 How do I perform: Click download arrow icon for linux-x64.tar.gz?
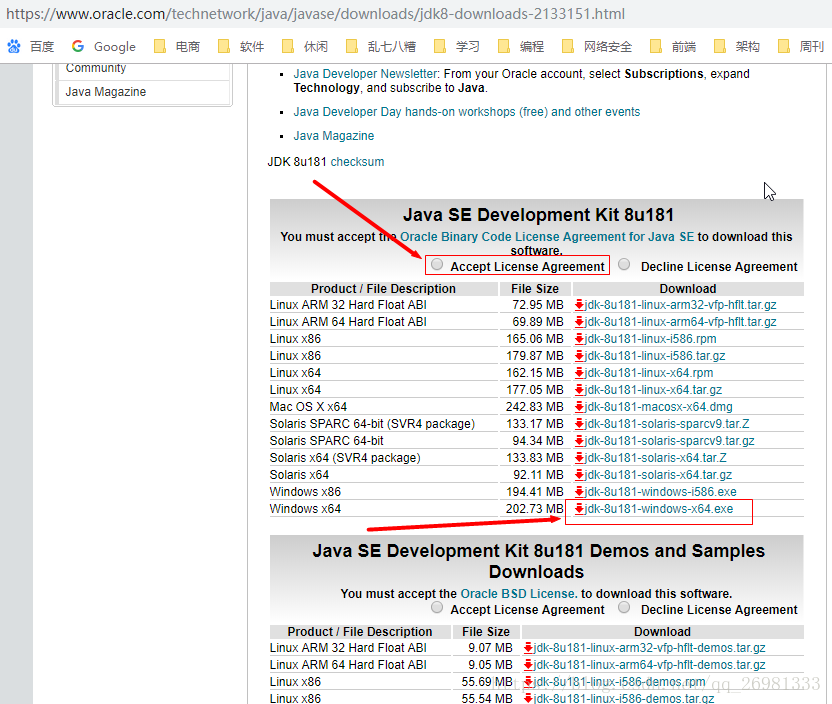(579, 390)
